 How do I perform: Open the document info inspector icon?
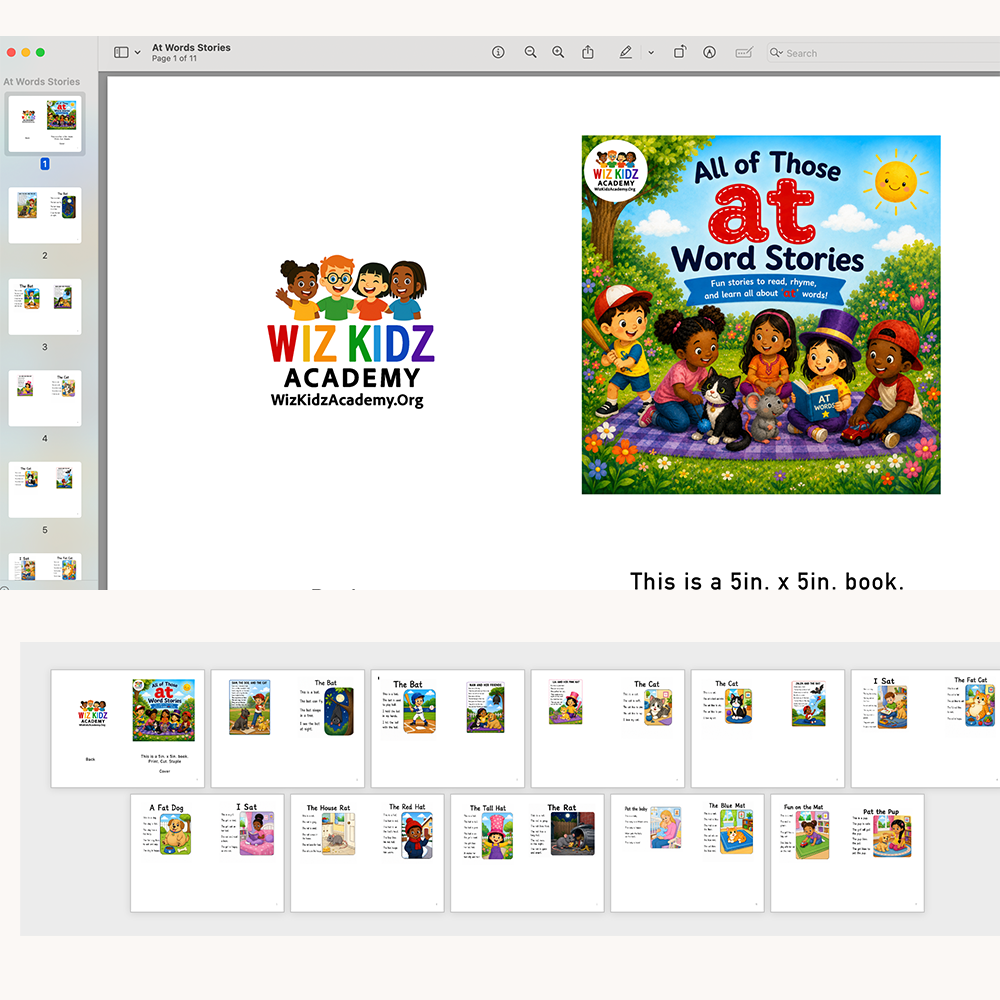pyautogui.click(x=498, y=52)
